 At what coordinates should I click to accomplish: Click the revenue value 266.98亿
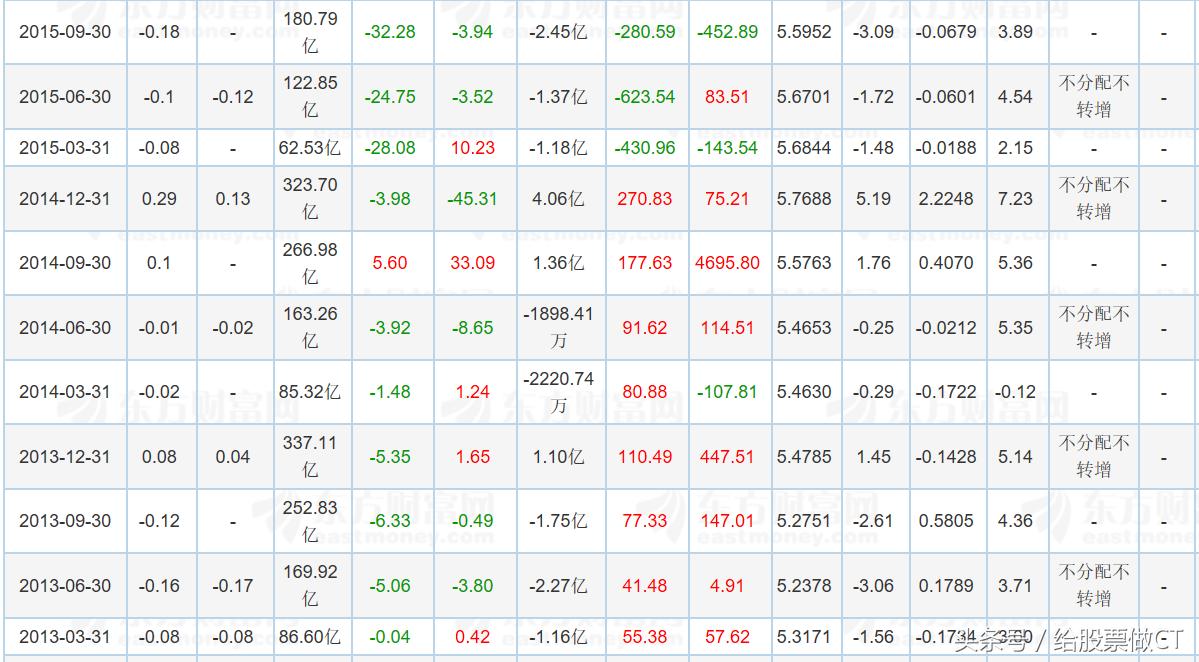[310, 263]
